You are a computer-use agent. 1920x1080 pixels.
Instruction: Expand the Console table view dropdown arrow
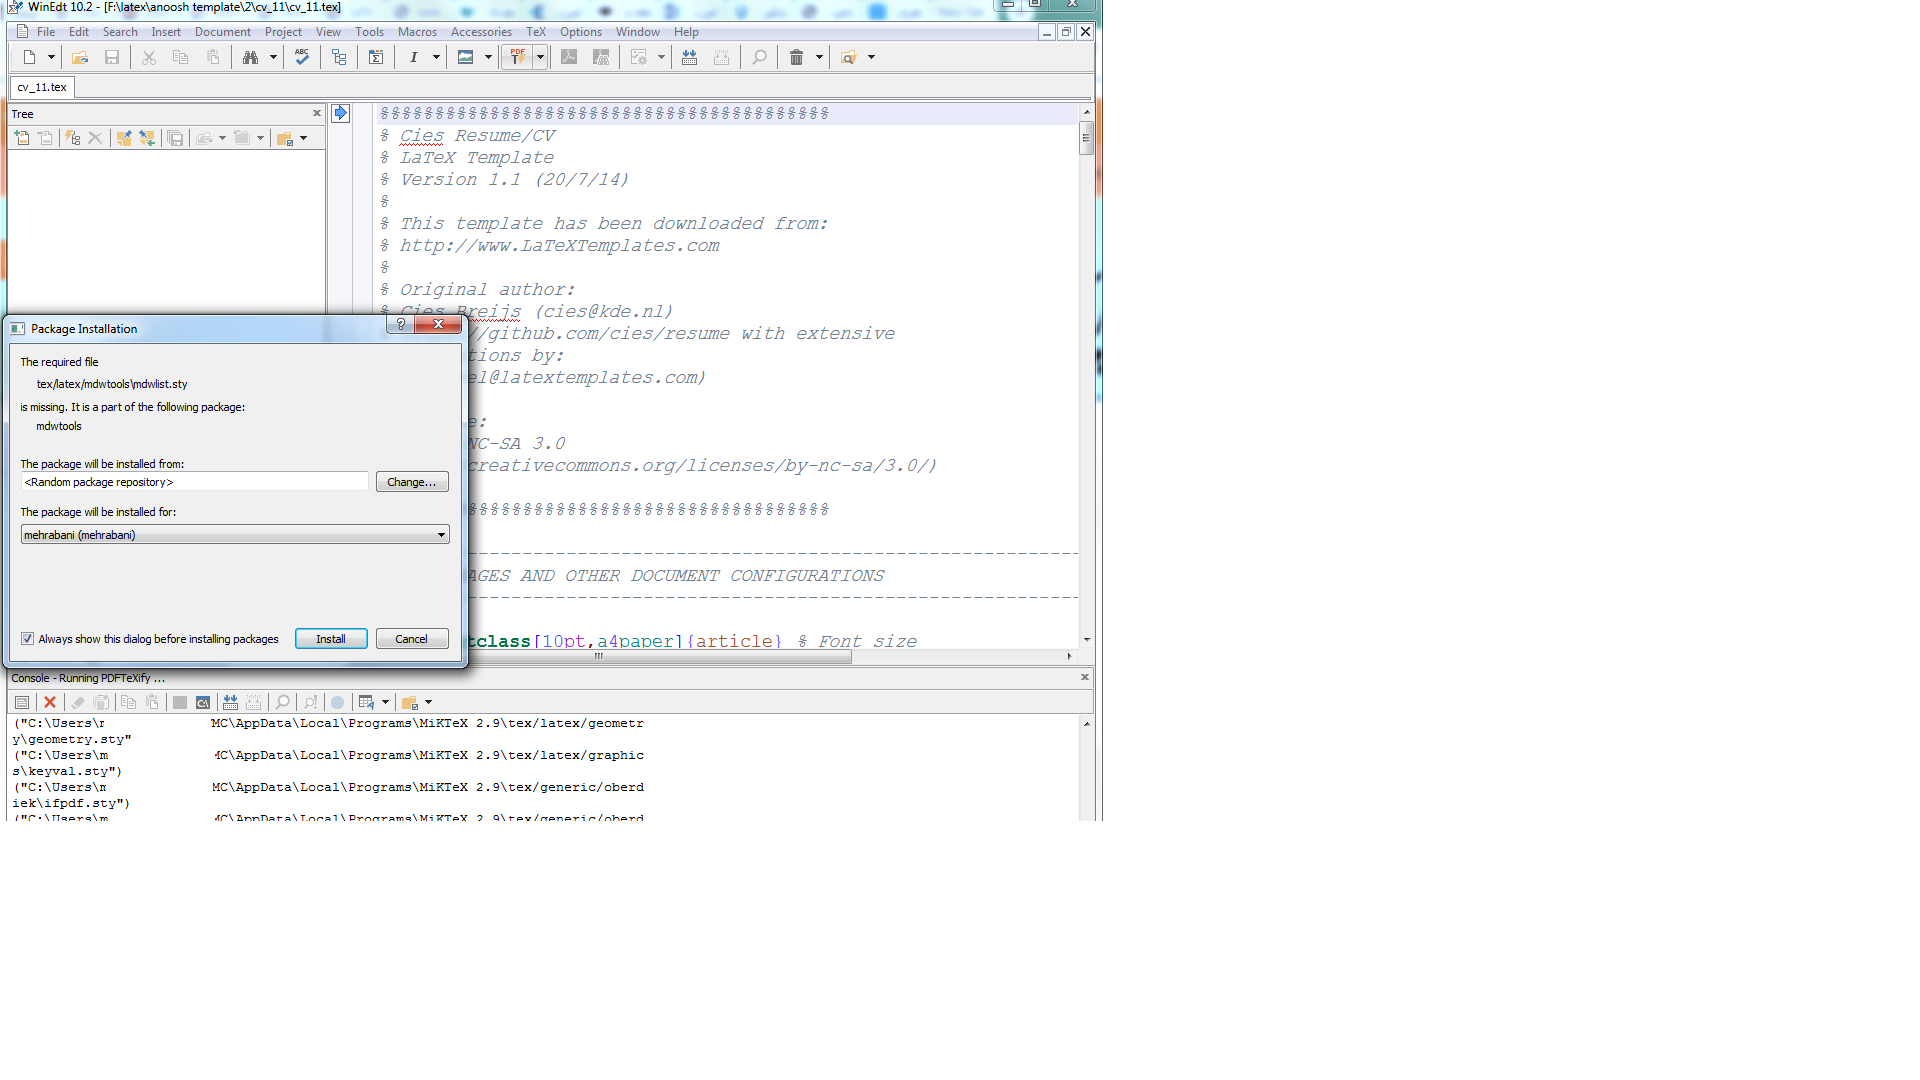385,702
